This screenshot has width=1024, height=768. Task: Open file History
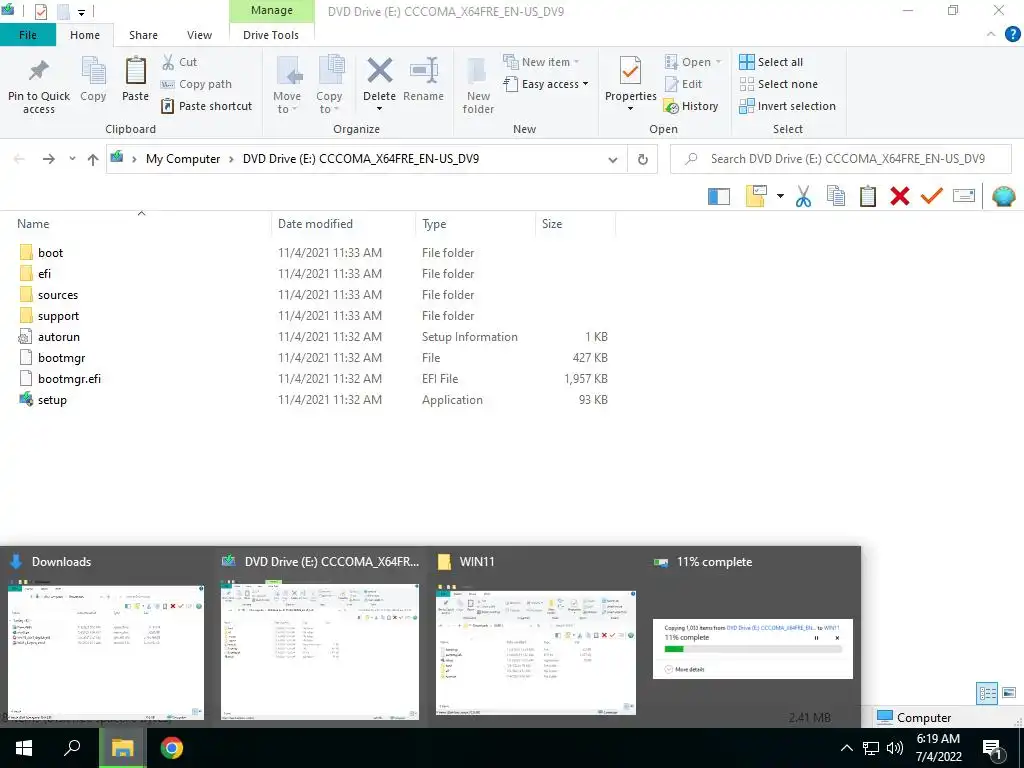[690, 106]
